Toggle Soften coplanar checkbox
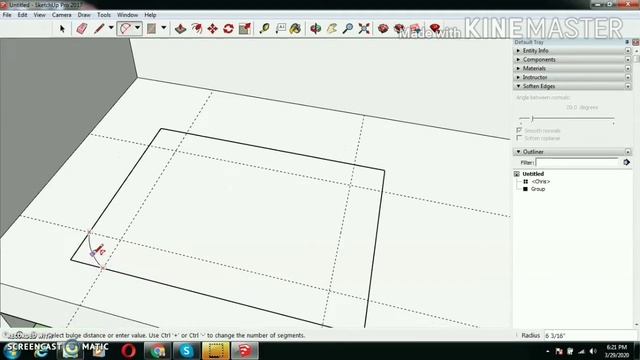 pyautogui.click(x=519, y=138)
